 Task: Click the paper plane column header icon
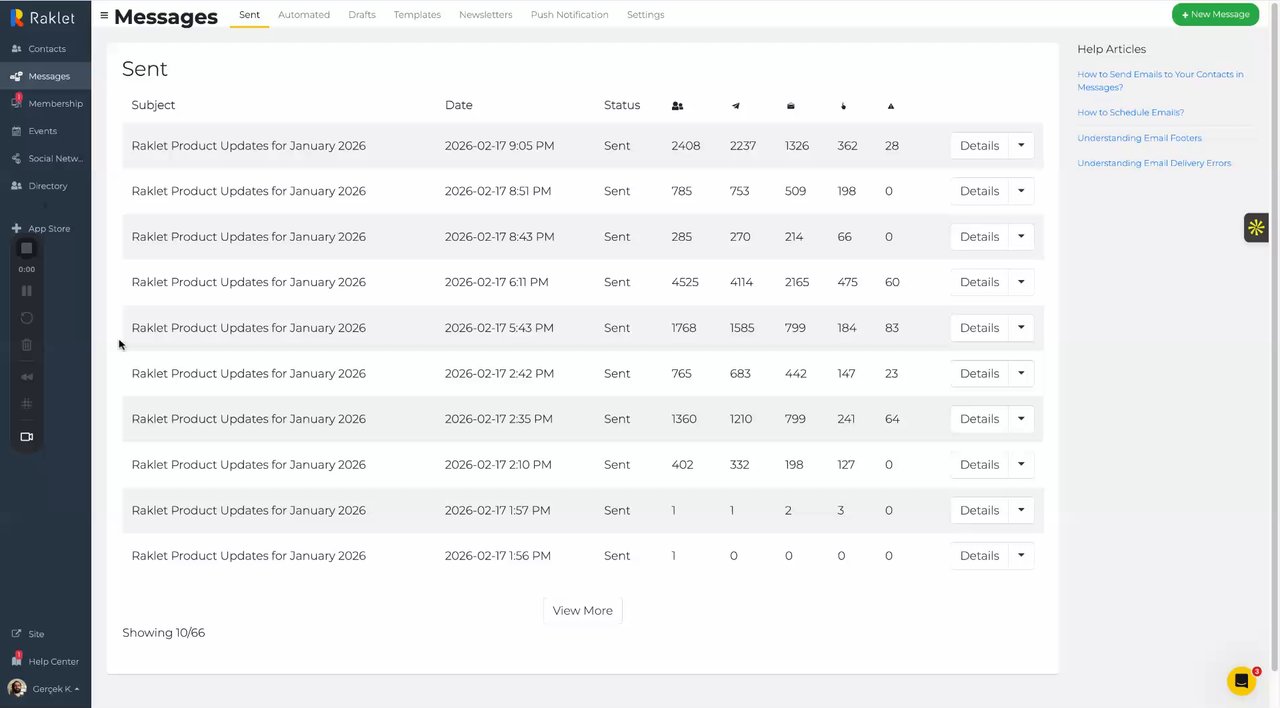click(x=735, y=105)
